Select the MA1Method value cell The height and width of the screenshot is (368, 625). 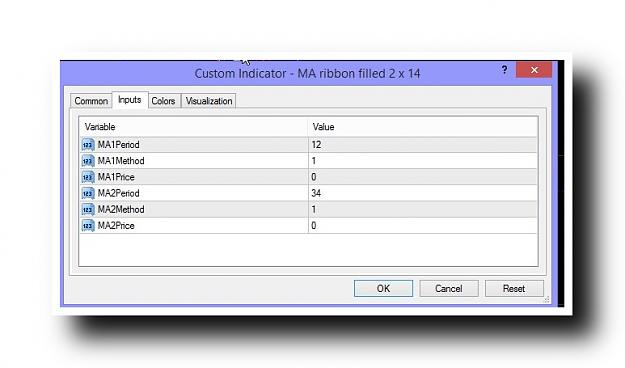point(423,161)
